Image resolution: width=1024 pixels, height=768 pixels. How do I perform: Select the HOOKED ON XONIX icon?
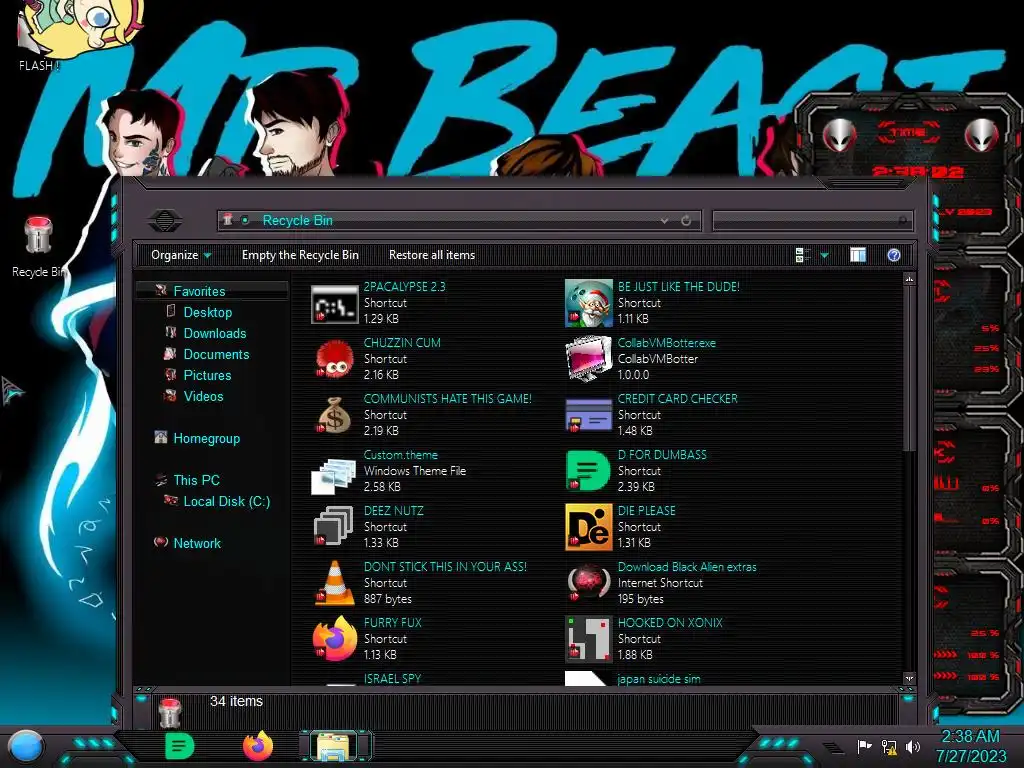[x=588, y=638]
